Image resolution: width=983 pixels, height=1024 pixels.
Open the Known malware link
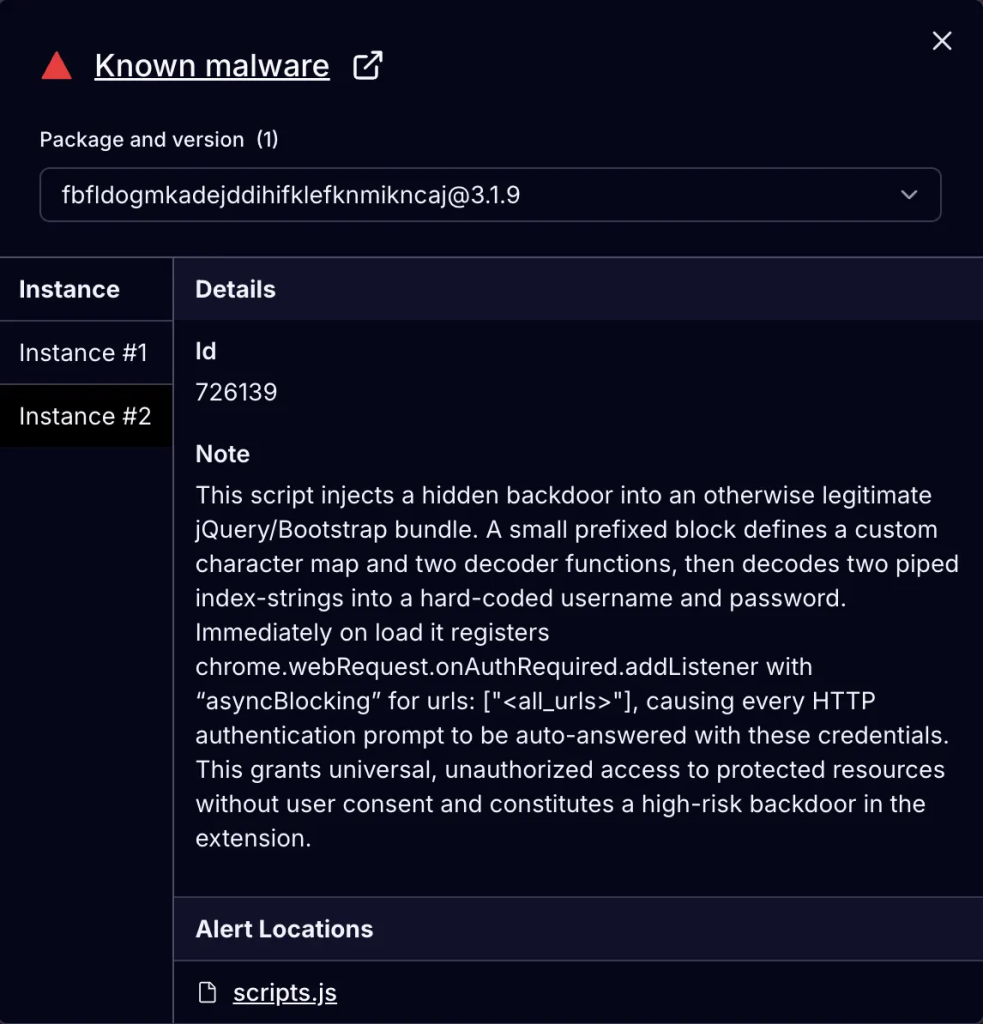tap(211, 64)
